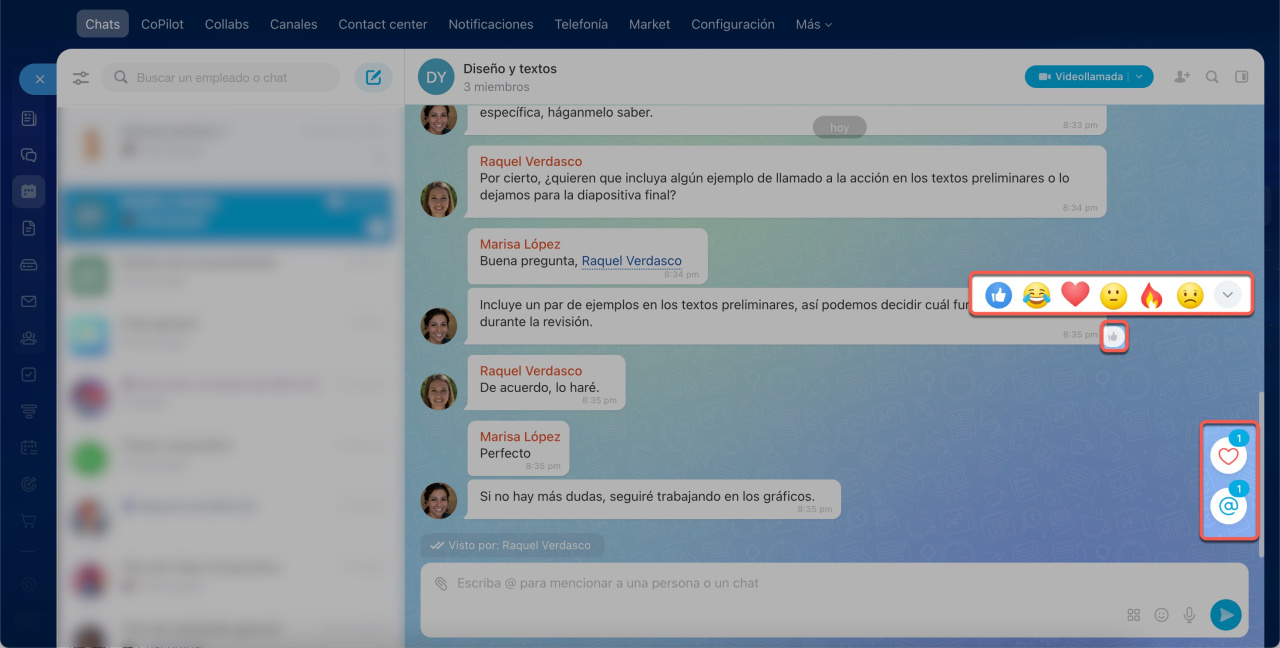The height and width of the screenshot is (648, 1280).
Task: Jump to the unread heart reaction
Action: pos(1229,456)
